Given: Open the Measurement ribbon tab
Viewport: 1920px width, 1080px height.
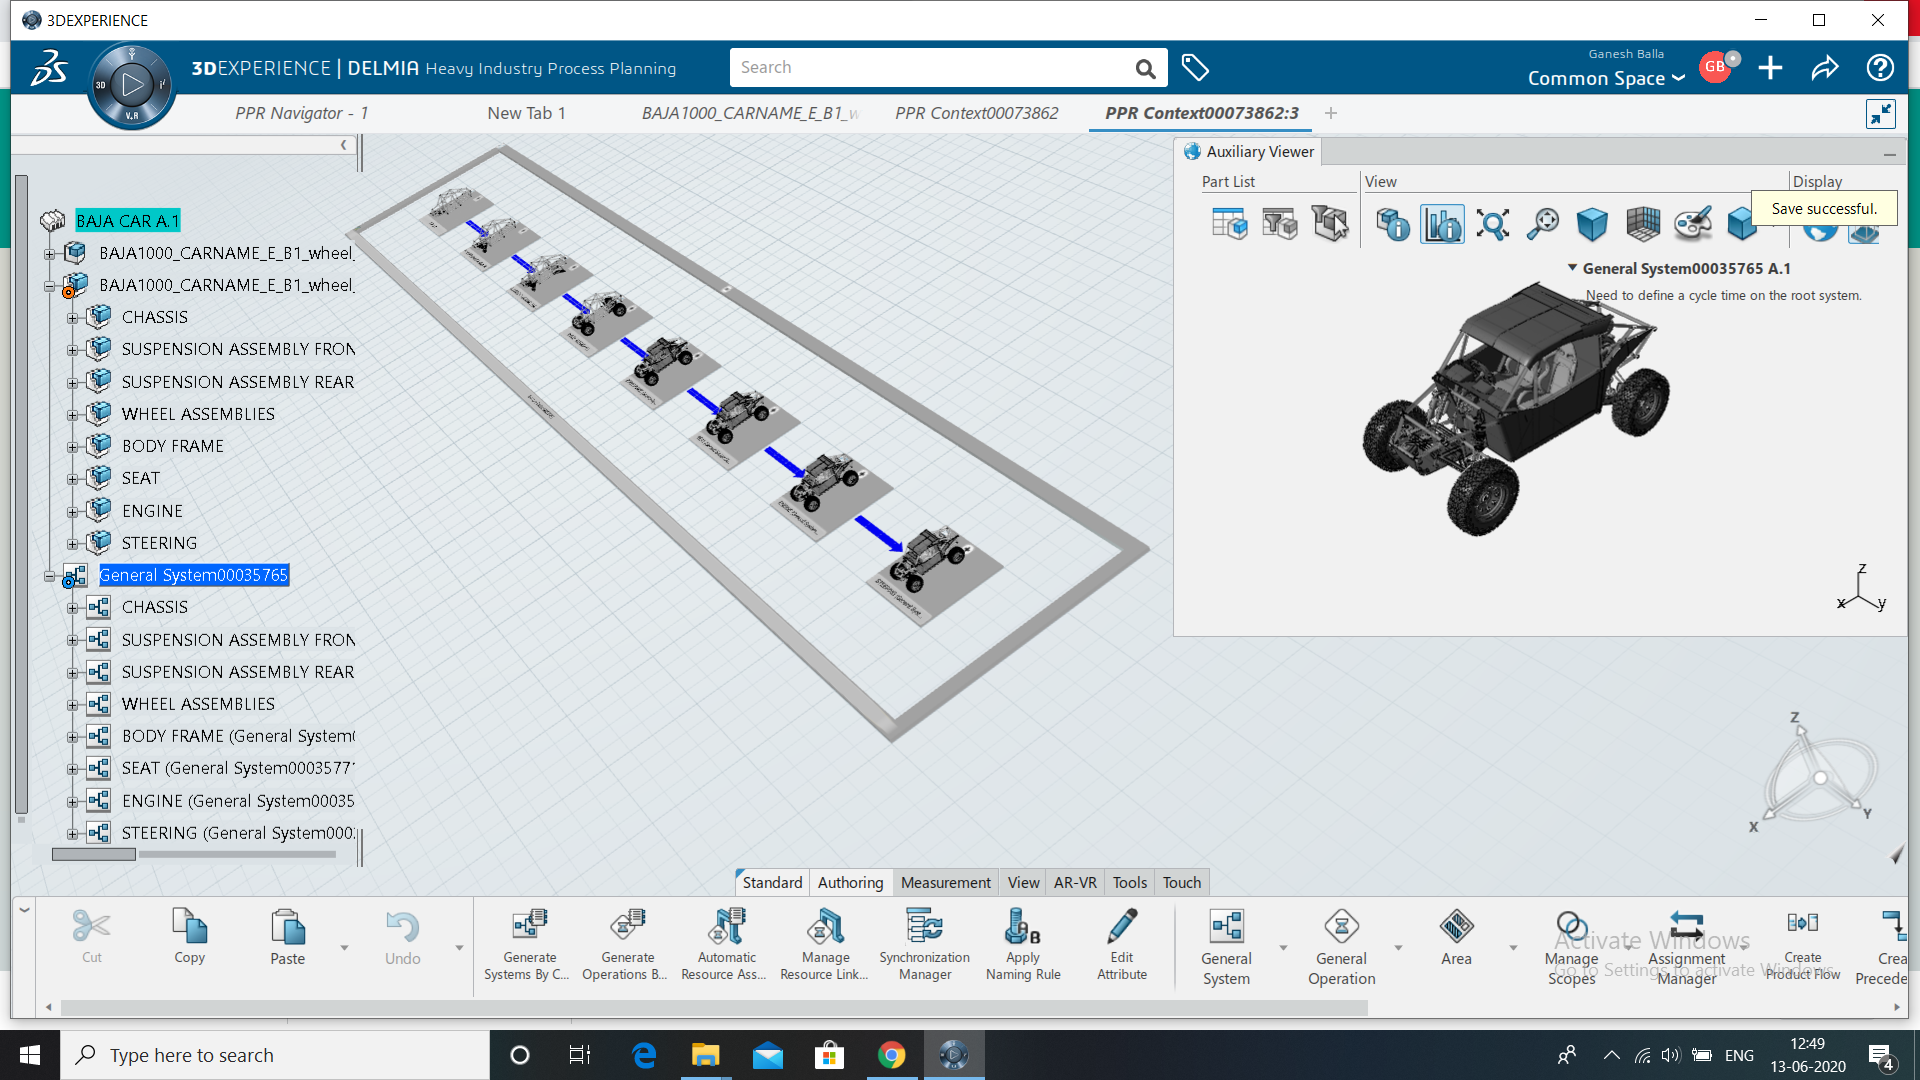Looking at the screenshot, I should click(x=945, y=882).
